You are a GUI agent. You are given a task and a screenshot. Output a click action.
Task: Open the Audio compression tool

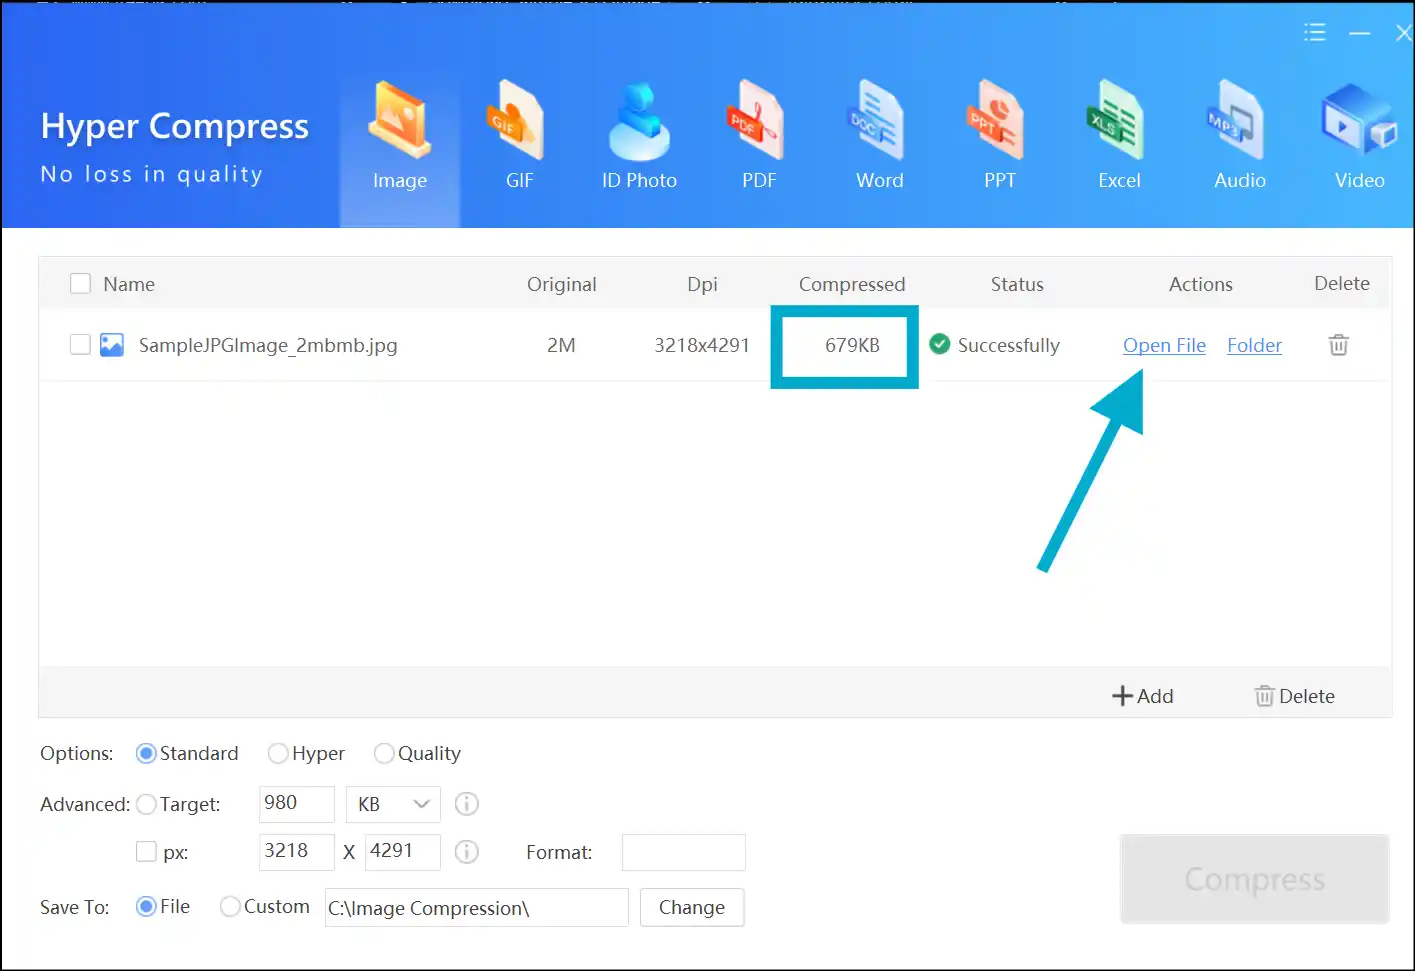[1239, 136]
